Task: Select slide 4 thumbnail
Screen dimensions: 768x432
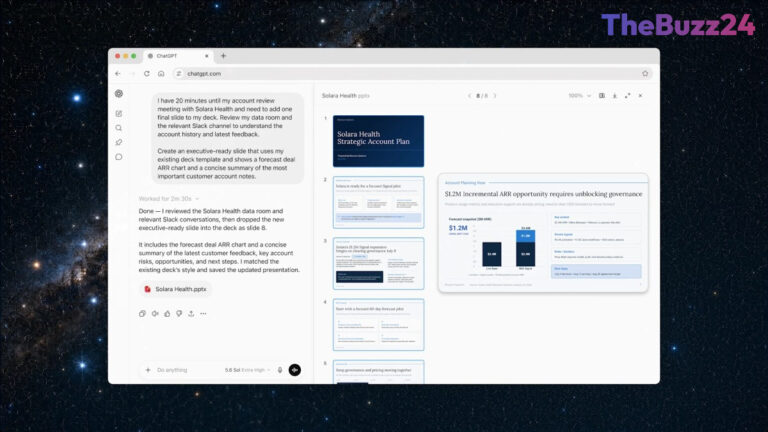Action: [x=378, y=325]
